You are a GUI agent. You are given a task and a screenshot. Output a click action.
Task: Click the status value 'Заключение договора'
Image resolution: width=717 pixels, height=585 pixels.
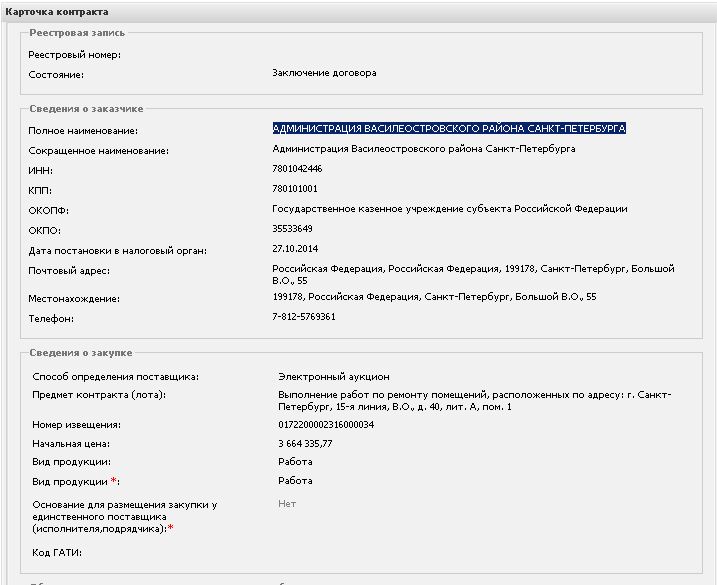coord(324,73)
